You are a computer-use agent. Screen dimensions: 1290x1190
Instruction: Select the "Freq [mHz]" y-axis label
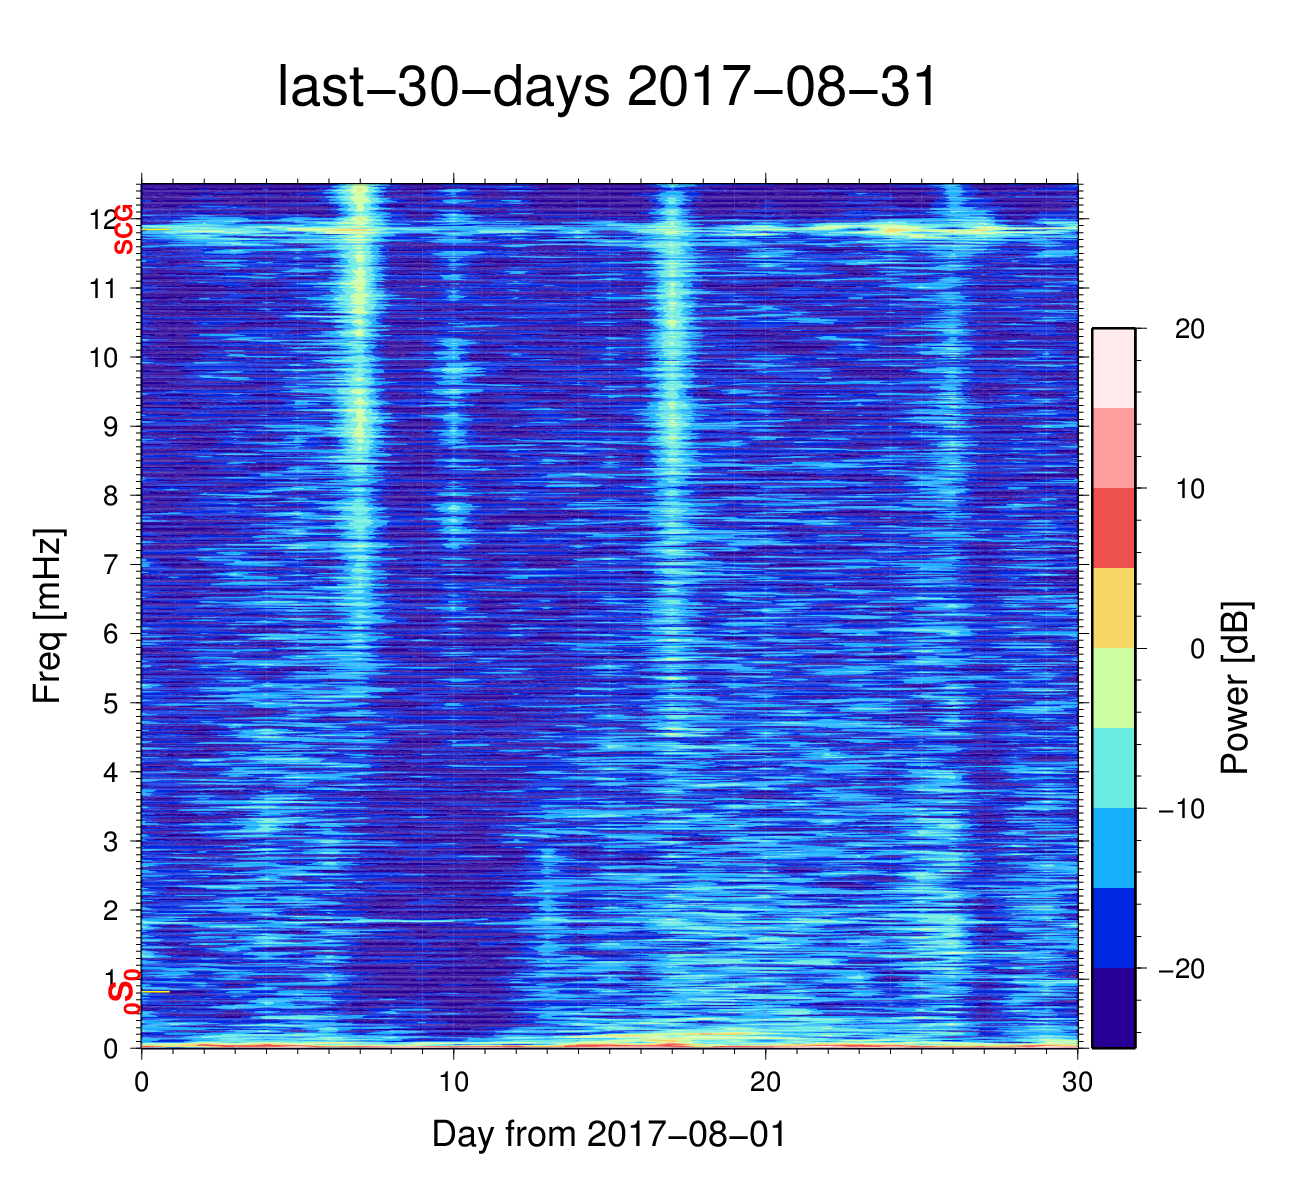tap(47, 616)
